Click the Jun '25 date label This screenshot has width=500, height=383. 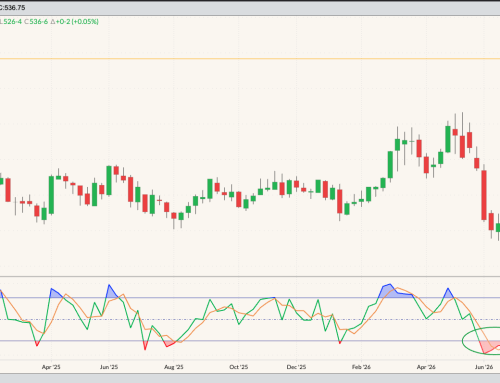click(109, 367)
